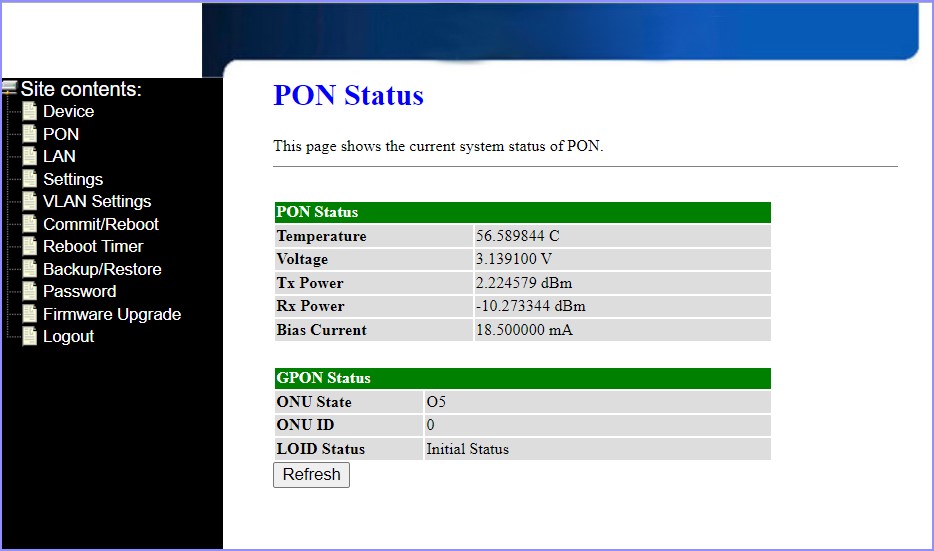Screen dimensions: 934x551
Task: Refresh the PON status values
Action: (x=312, y=475)
